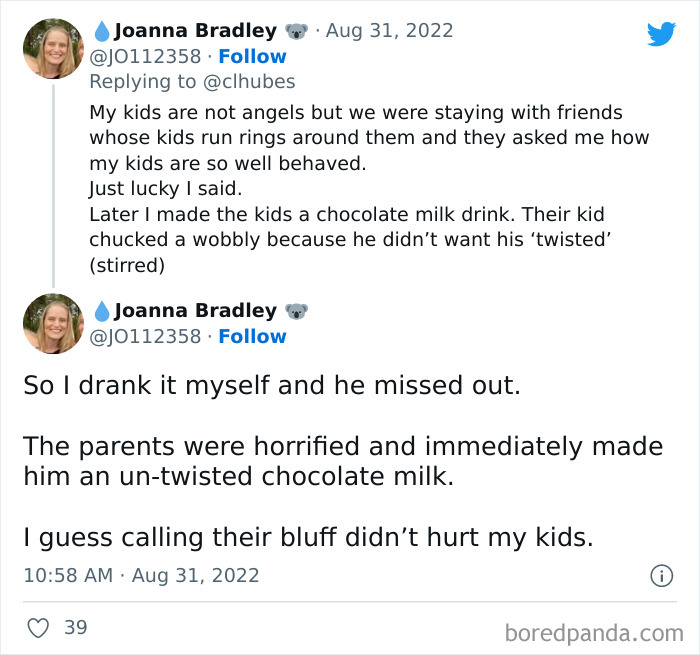Viewport: 700px width, 655px height.
Task: Click the koala emoji in the top tweet
Action: [x=297, y=31]
